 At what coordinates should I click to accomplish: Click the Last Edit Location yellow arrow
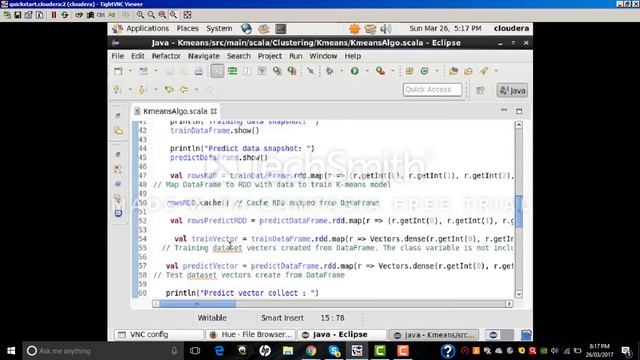click(x=169, y=89)
